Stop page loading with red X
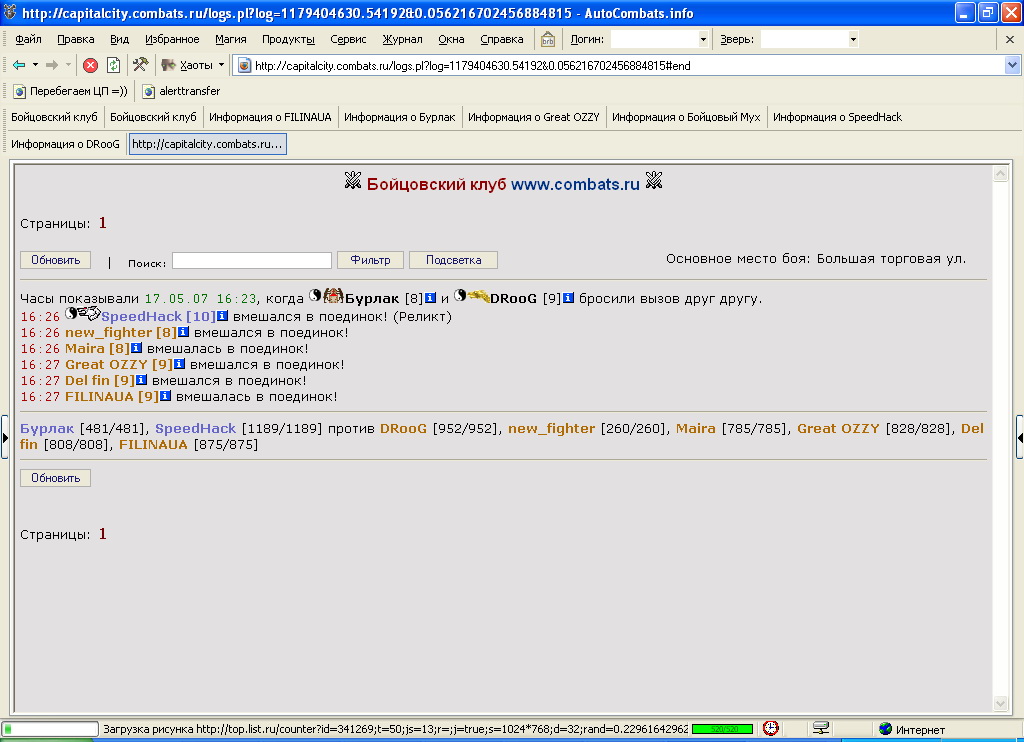Viewport: 1024px width, 742px height. [90, 65]
